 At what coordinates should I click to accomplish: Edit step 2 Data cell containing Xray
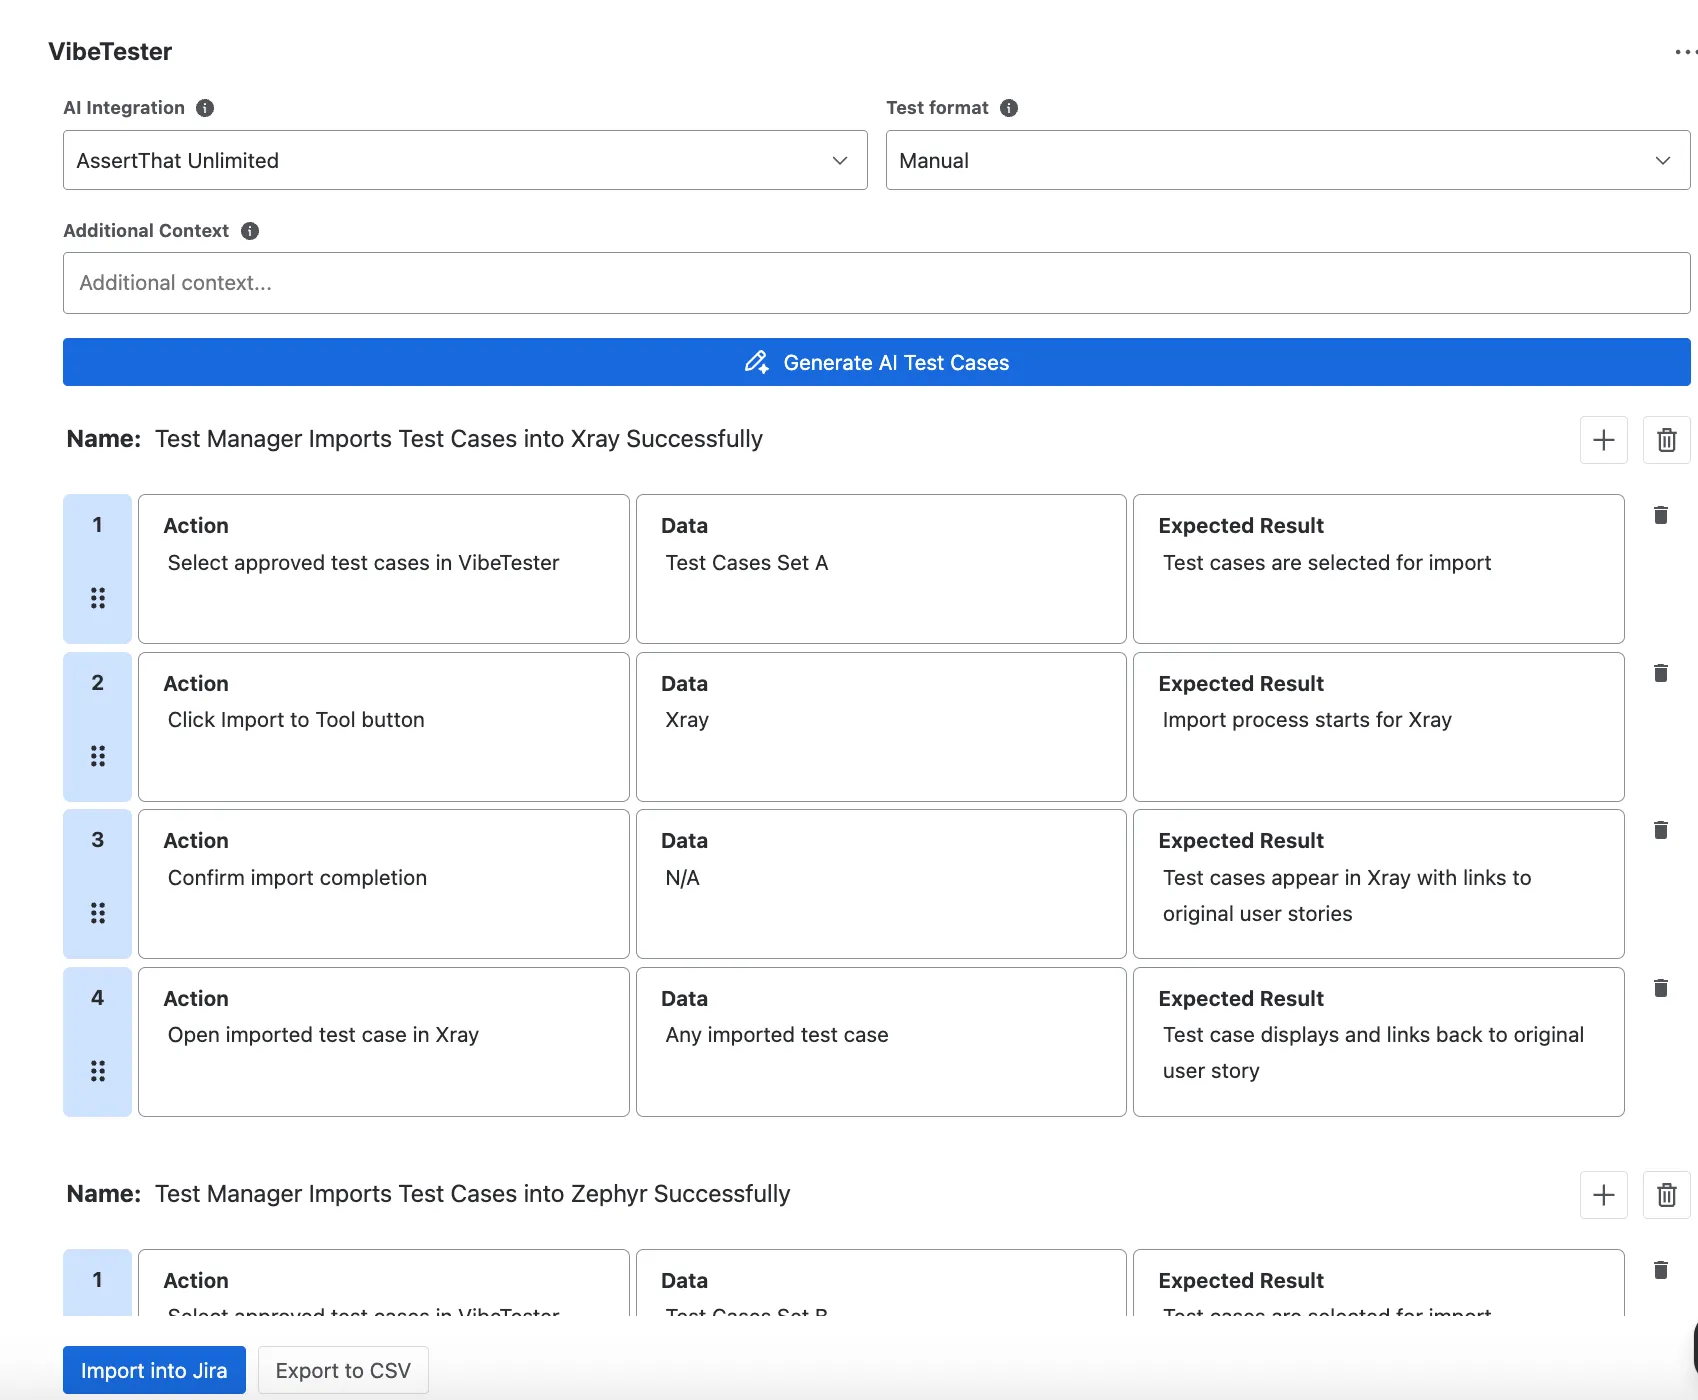point(881,727)
